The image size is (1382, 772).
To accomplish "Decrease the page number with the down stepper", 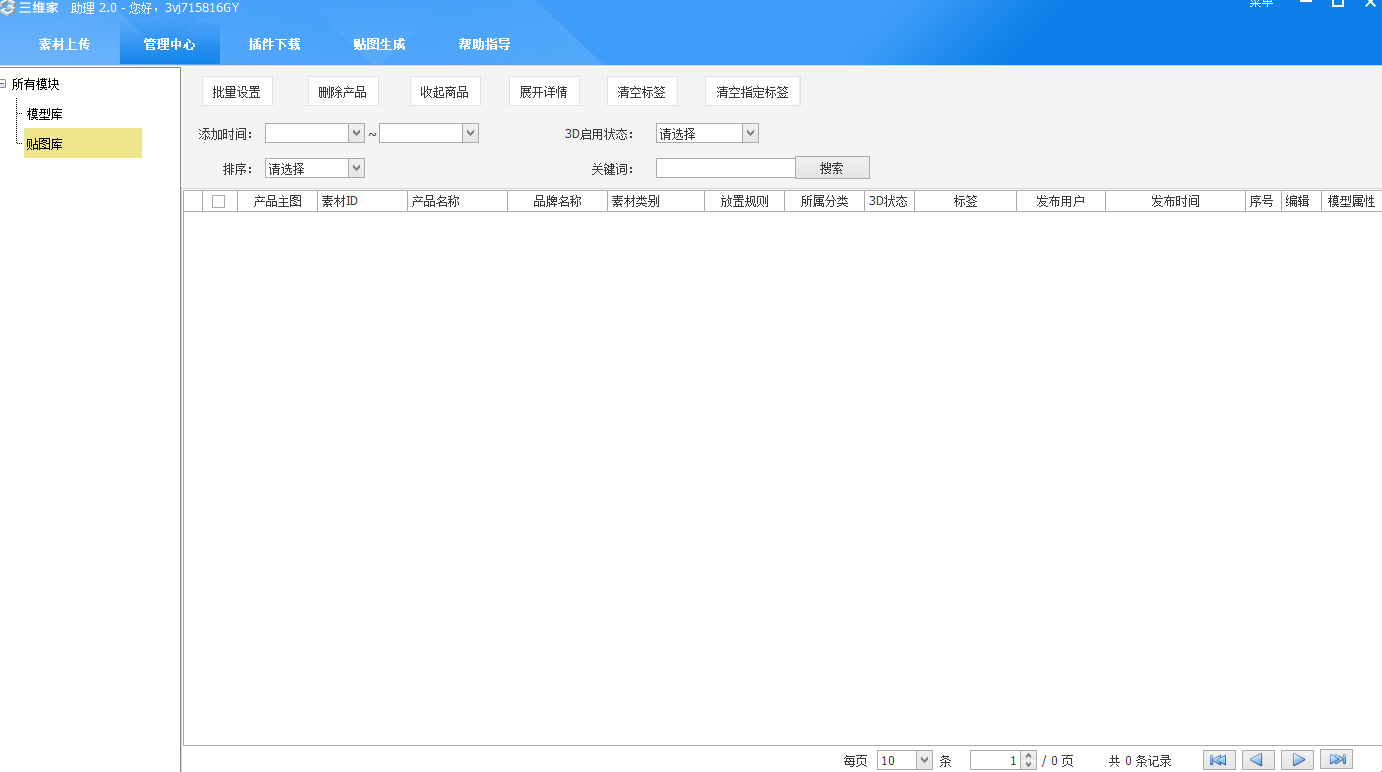I will pos(1028,765).
